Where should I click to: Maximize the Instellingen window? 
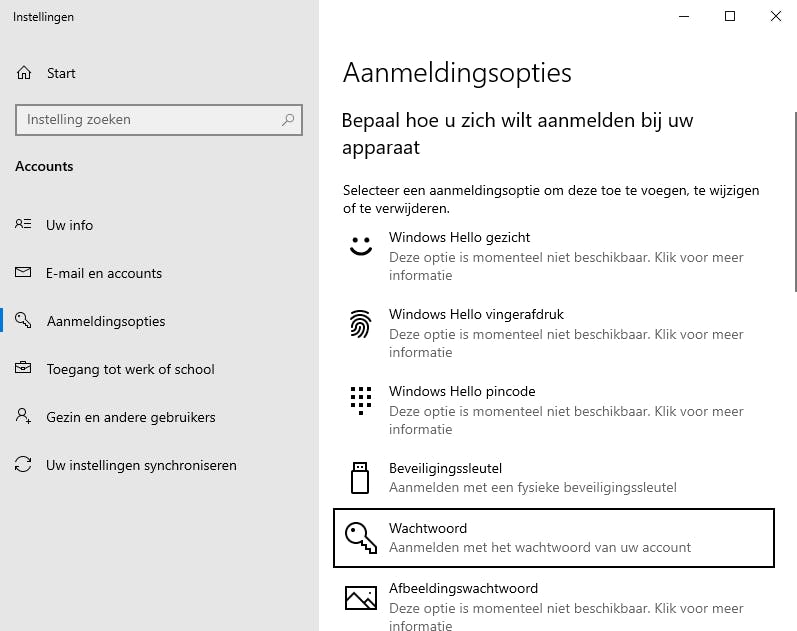pos(730,16)
